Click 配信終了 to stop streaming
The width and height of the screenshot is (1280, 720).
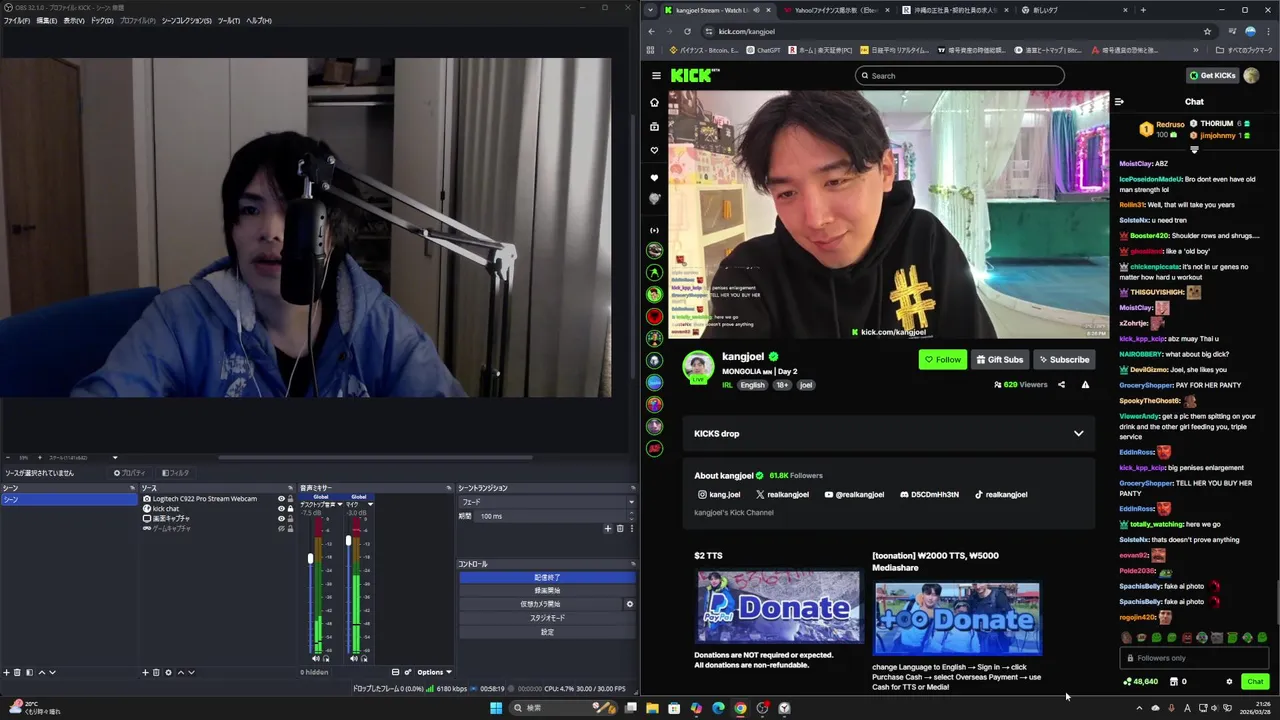click(547, 577)
